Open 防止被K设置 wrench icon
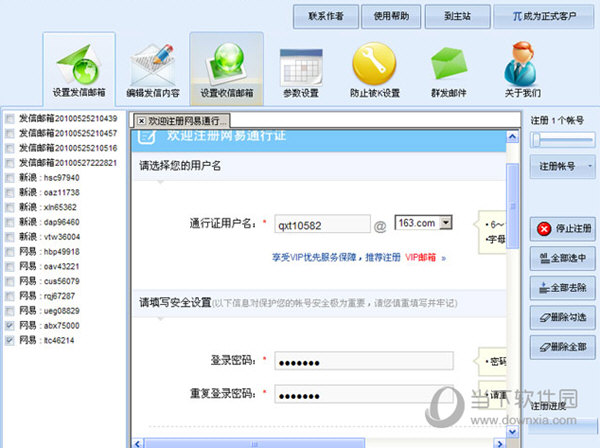Viewport: 600px width, 448px height. click(x=375, y=70)
